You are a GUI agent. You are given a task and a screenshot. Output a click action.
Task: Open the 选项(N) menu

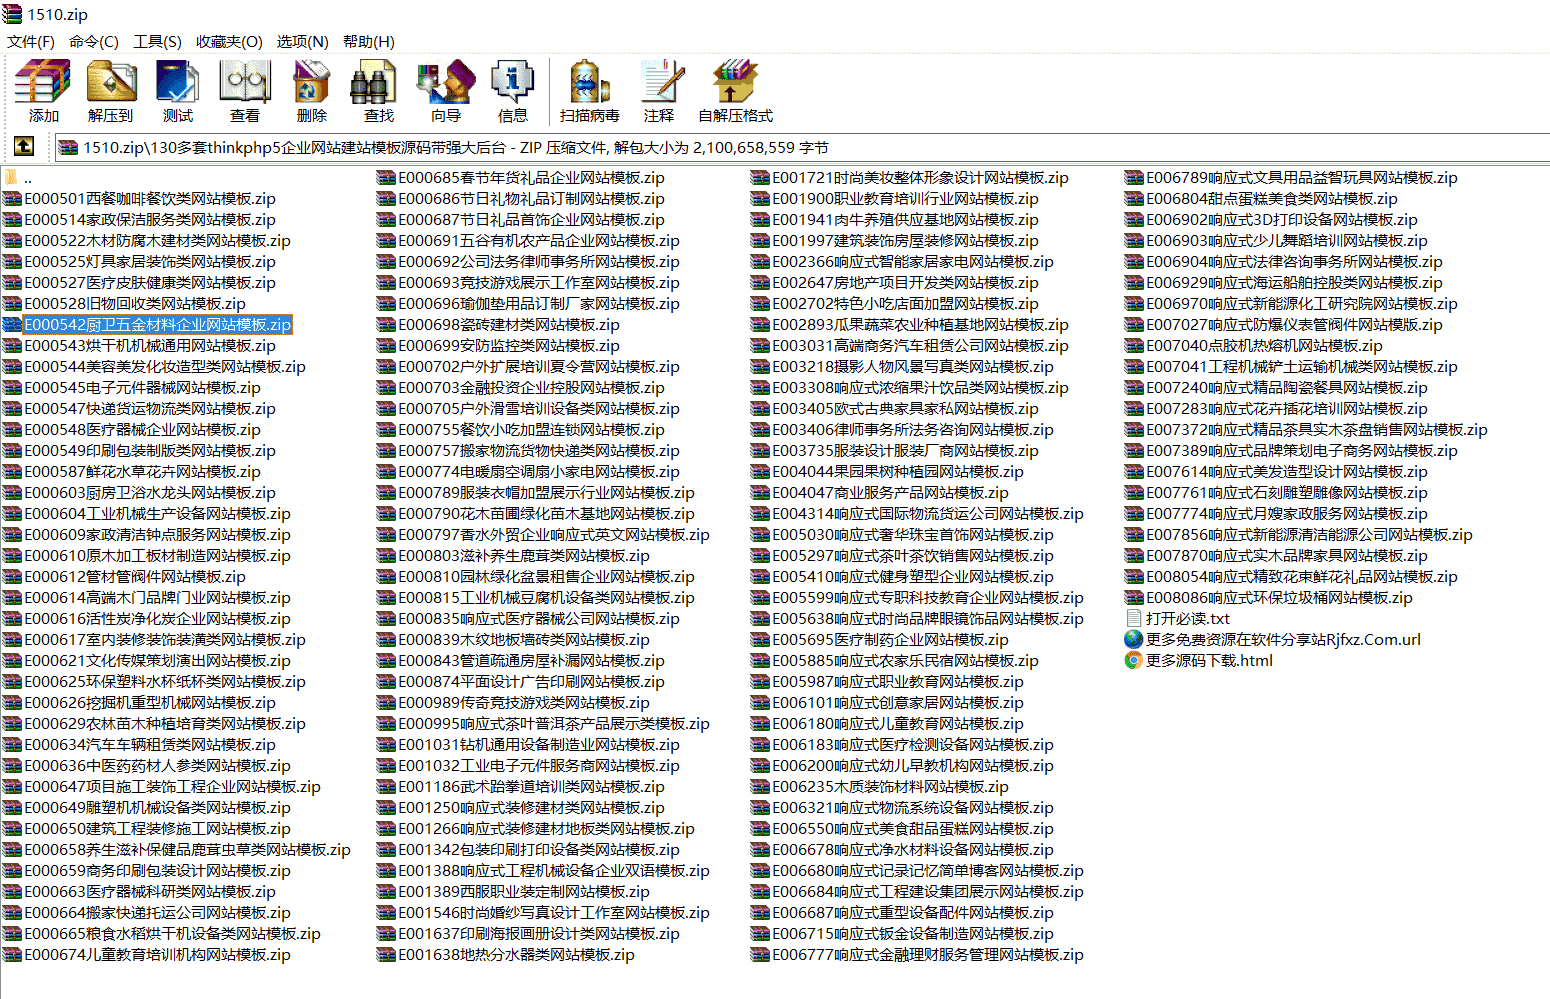(x=302, y=42)
